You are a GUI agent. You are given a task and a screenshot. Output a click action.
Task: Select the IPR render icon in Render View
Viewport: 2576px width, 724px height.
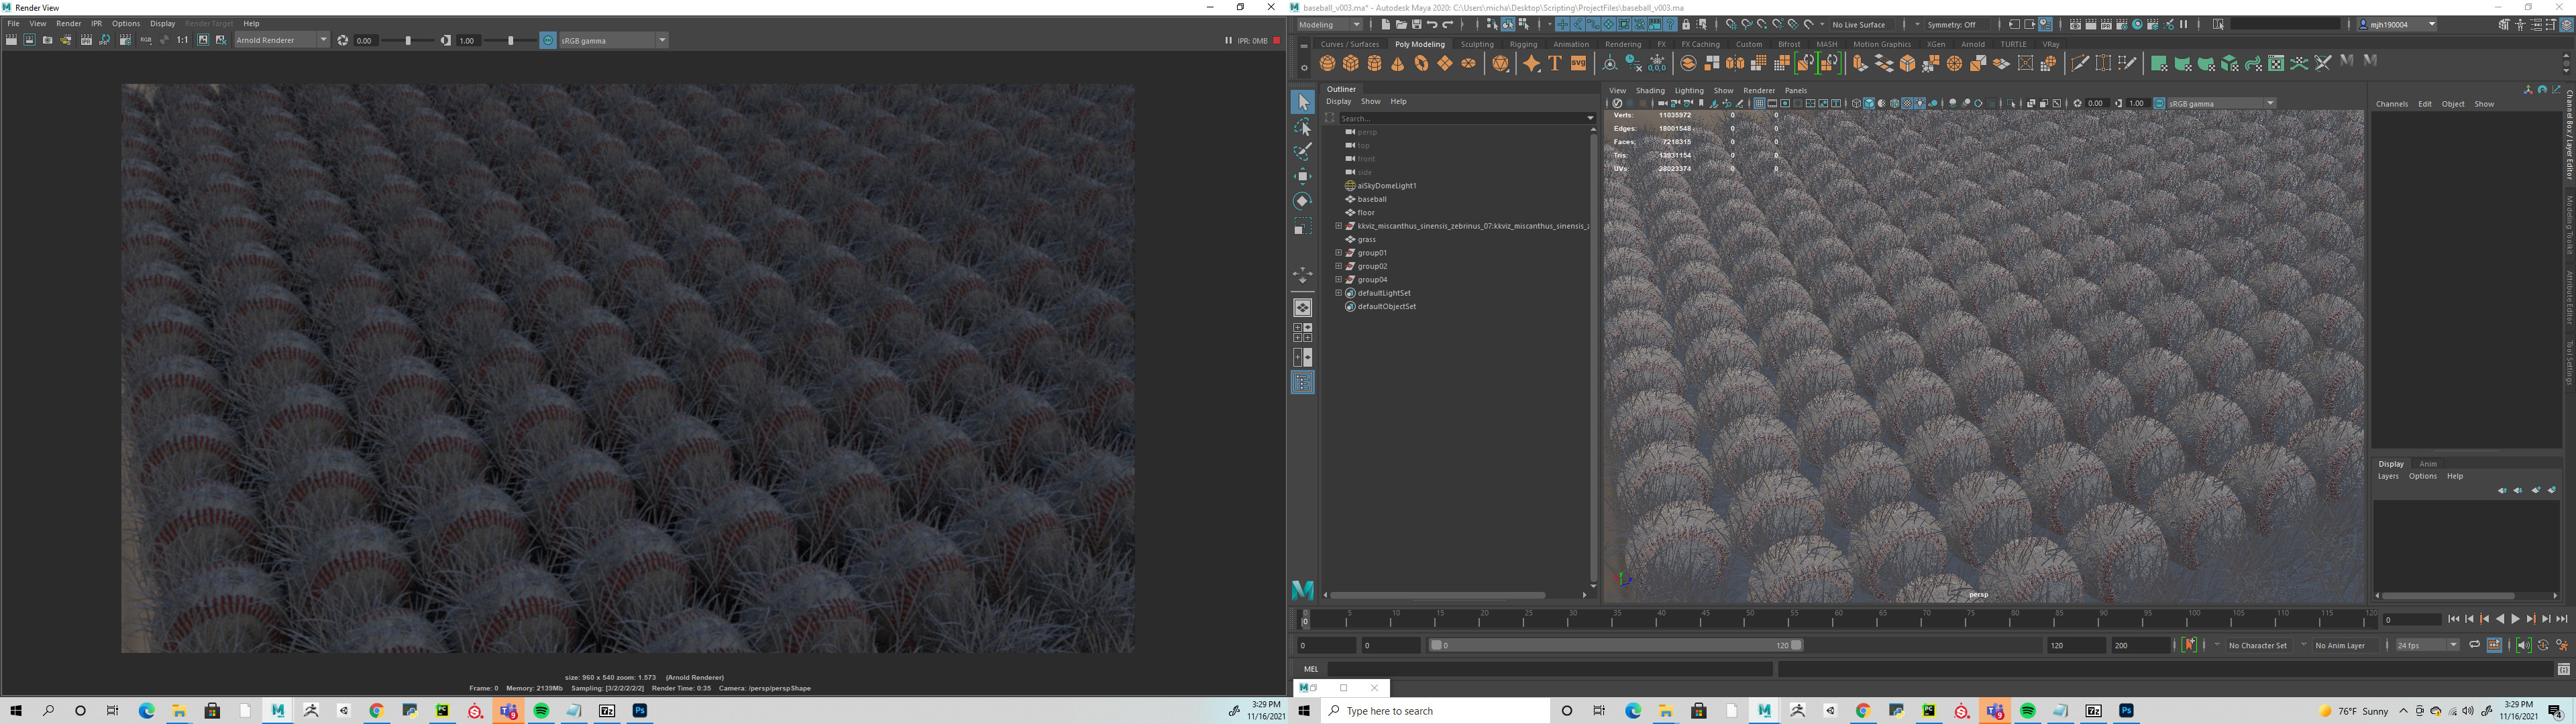click(x=87, y=40)
